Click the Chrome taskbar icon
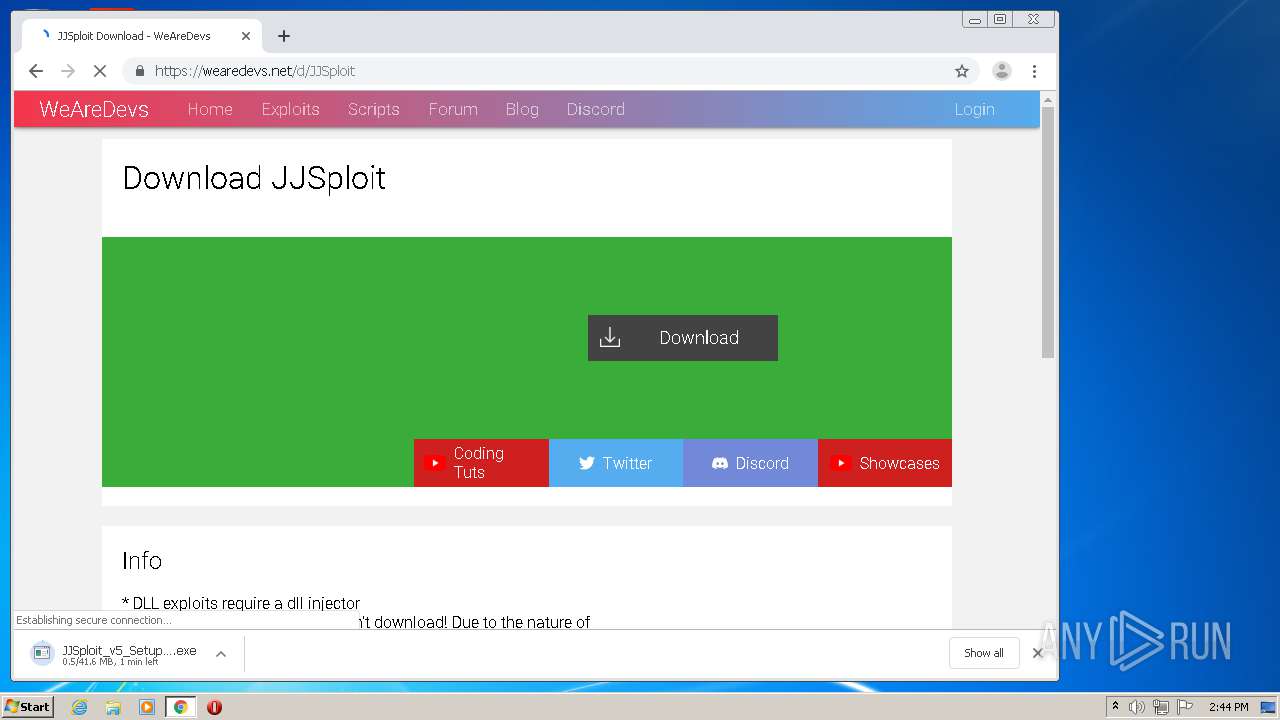The width and height of the screenshot is (1280, 720). [x=180, y=707]
